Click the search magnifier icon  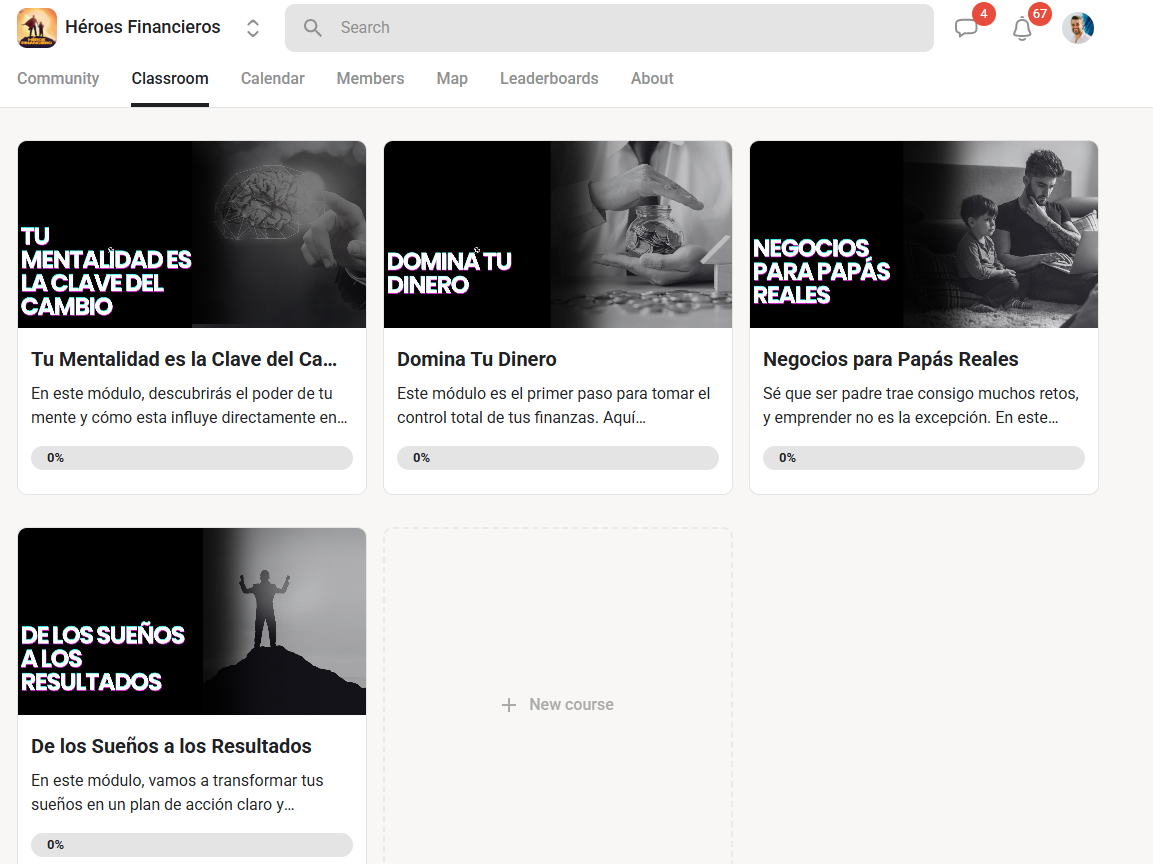pos(313,28)
